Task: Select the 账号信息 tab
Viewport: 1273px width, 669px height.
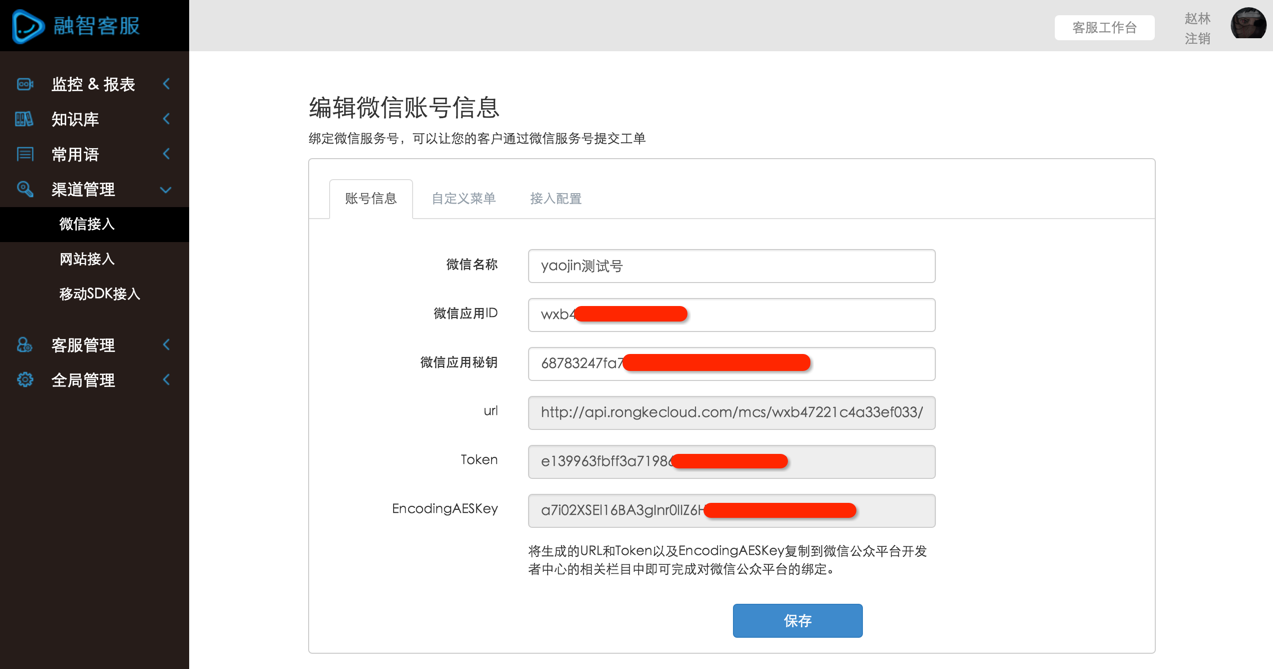Action: click(x=371, y=199)
